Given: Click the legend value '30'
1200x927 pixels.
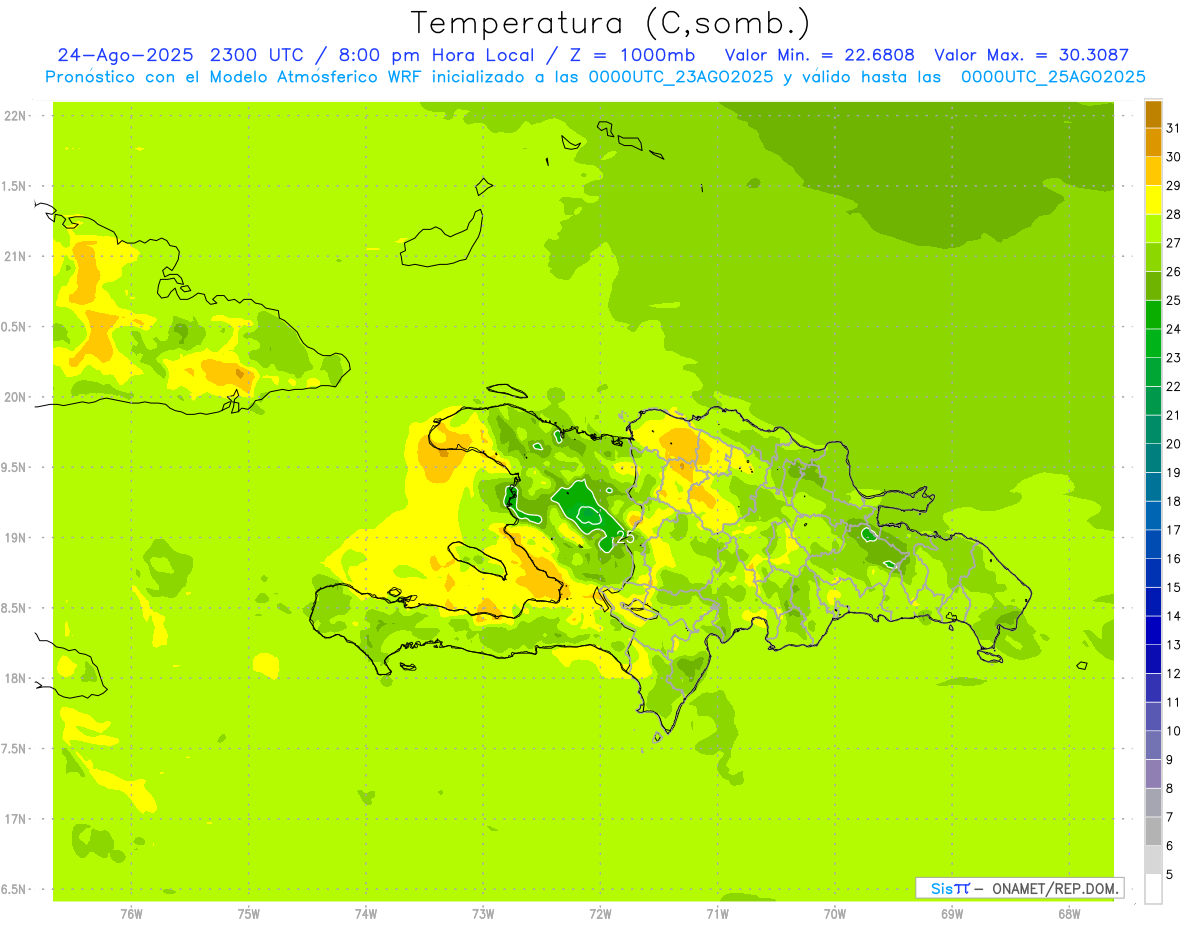Looking at the screenshot, I should click(x=1174, y=157).
